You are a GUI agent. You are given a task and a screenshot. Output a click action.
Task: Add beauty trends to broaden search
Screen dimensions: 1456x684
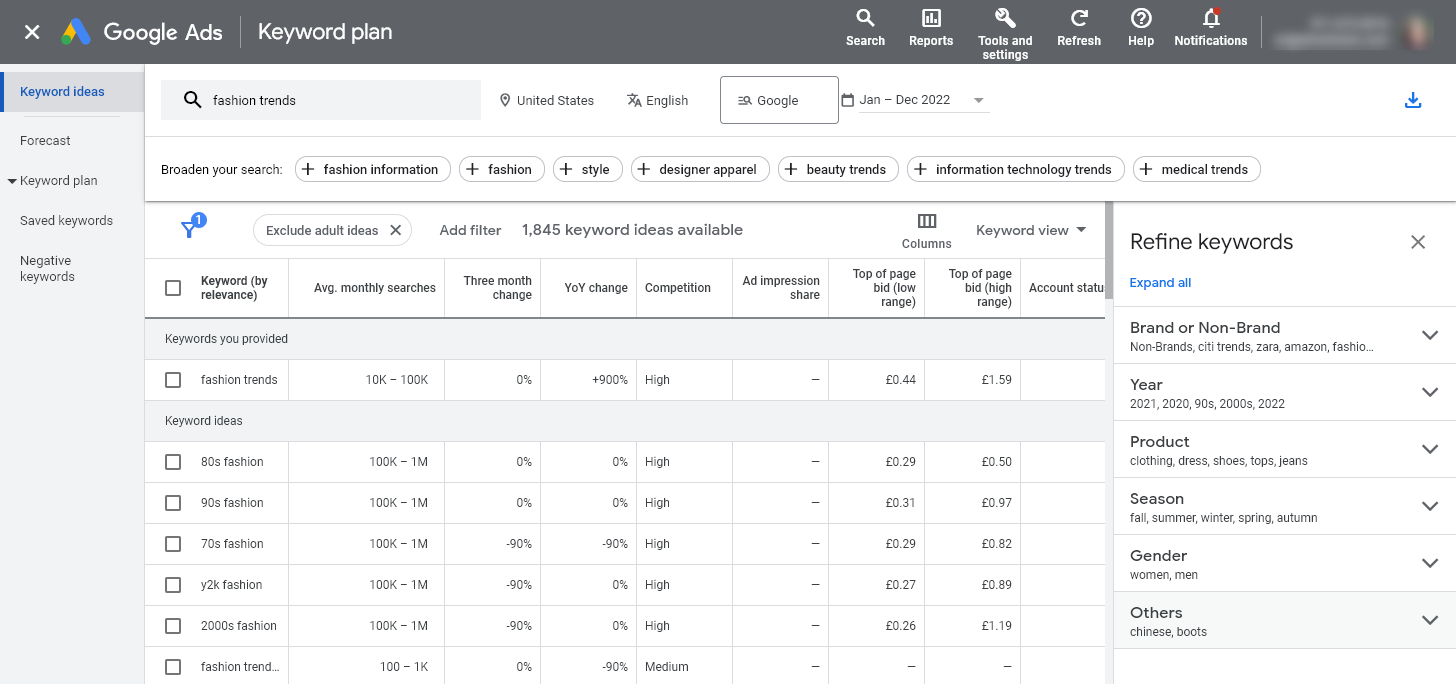[x=838, y=169]
